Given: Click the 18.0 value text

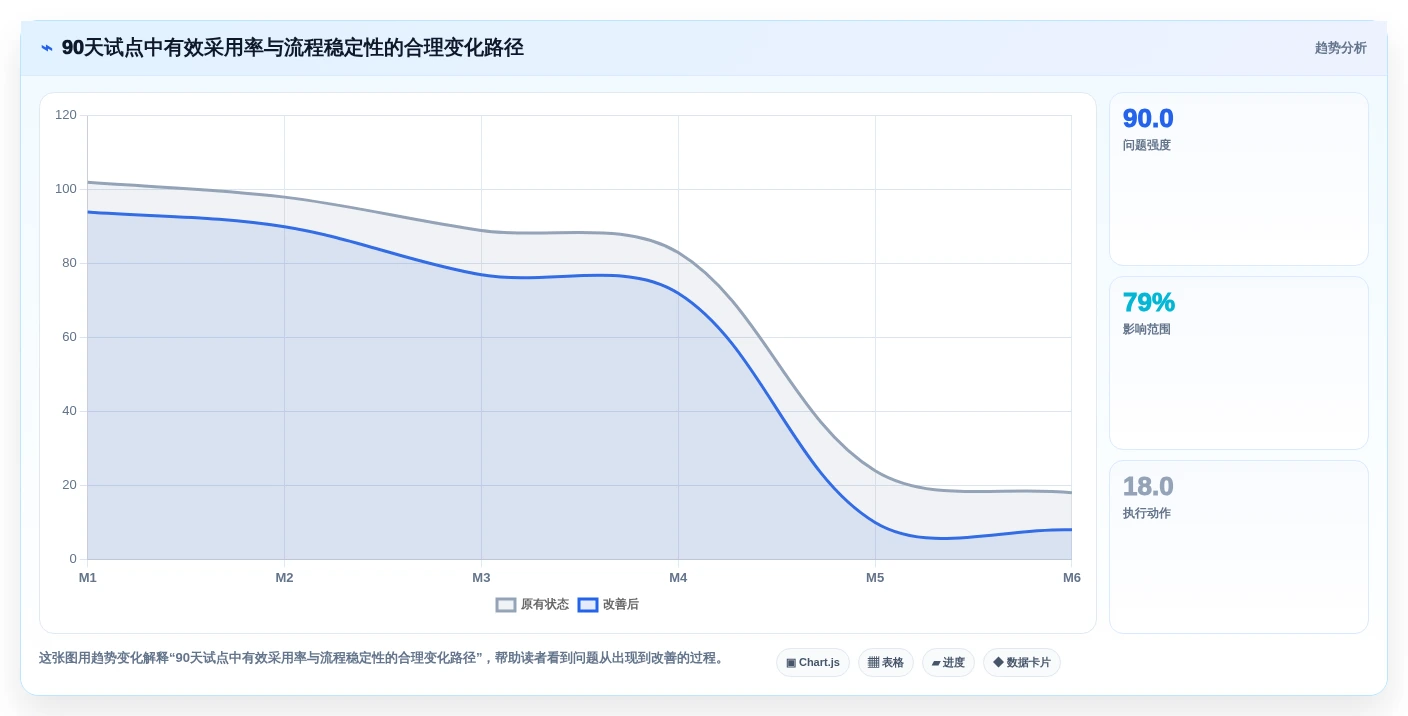Looking at the screenshot, I should coord(1148,487).
